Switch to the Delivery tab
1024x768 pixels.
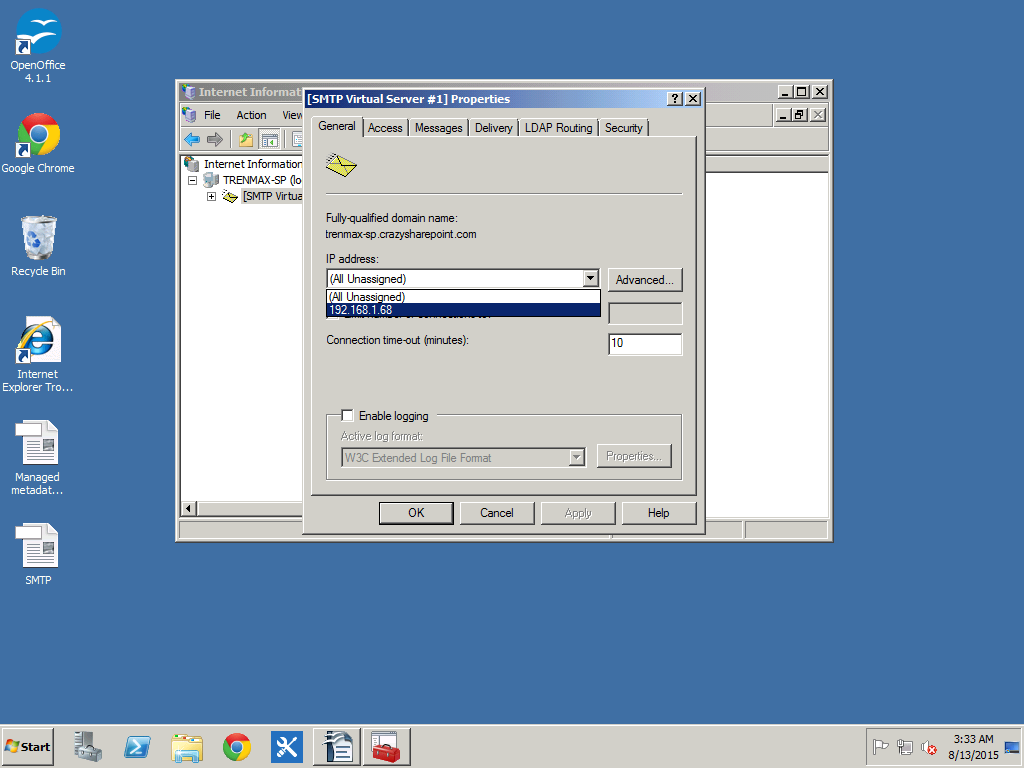click(x=493, y=128)
